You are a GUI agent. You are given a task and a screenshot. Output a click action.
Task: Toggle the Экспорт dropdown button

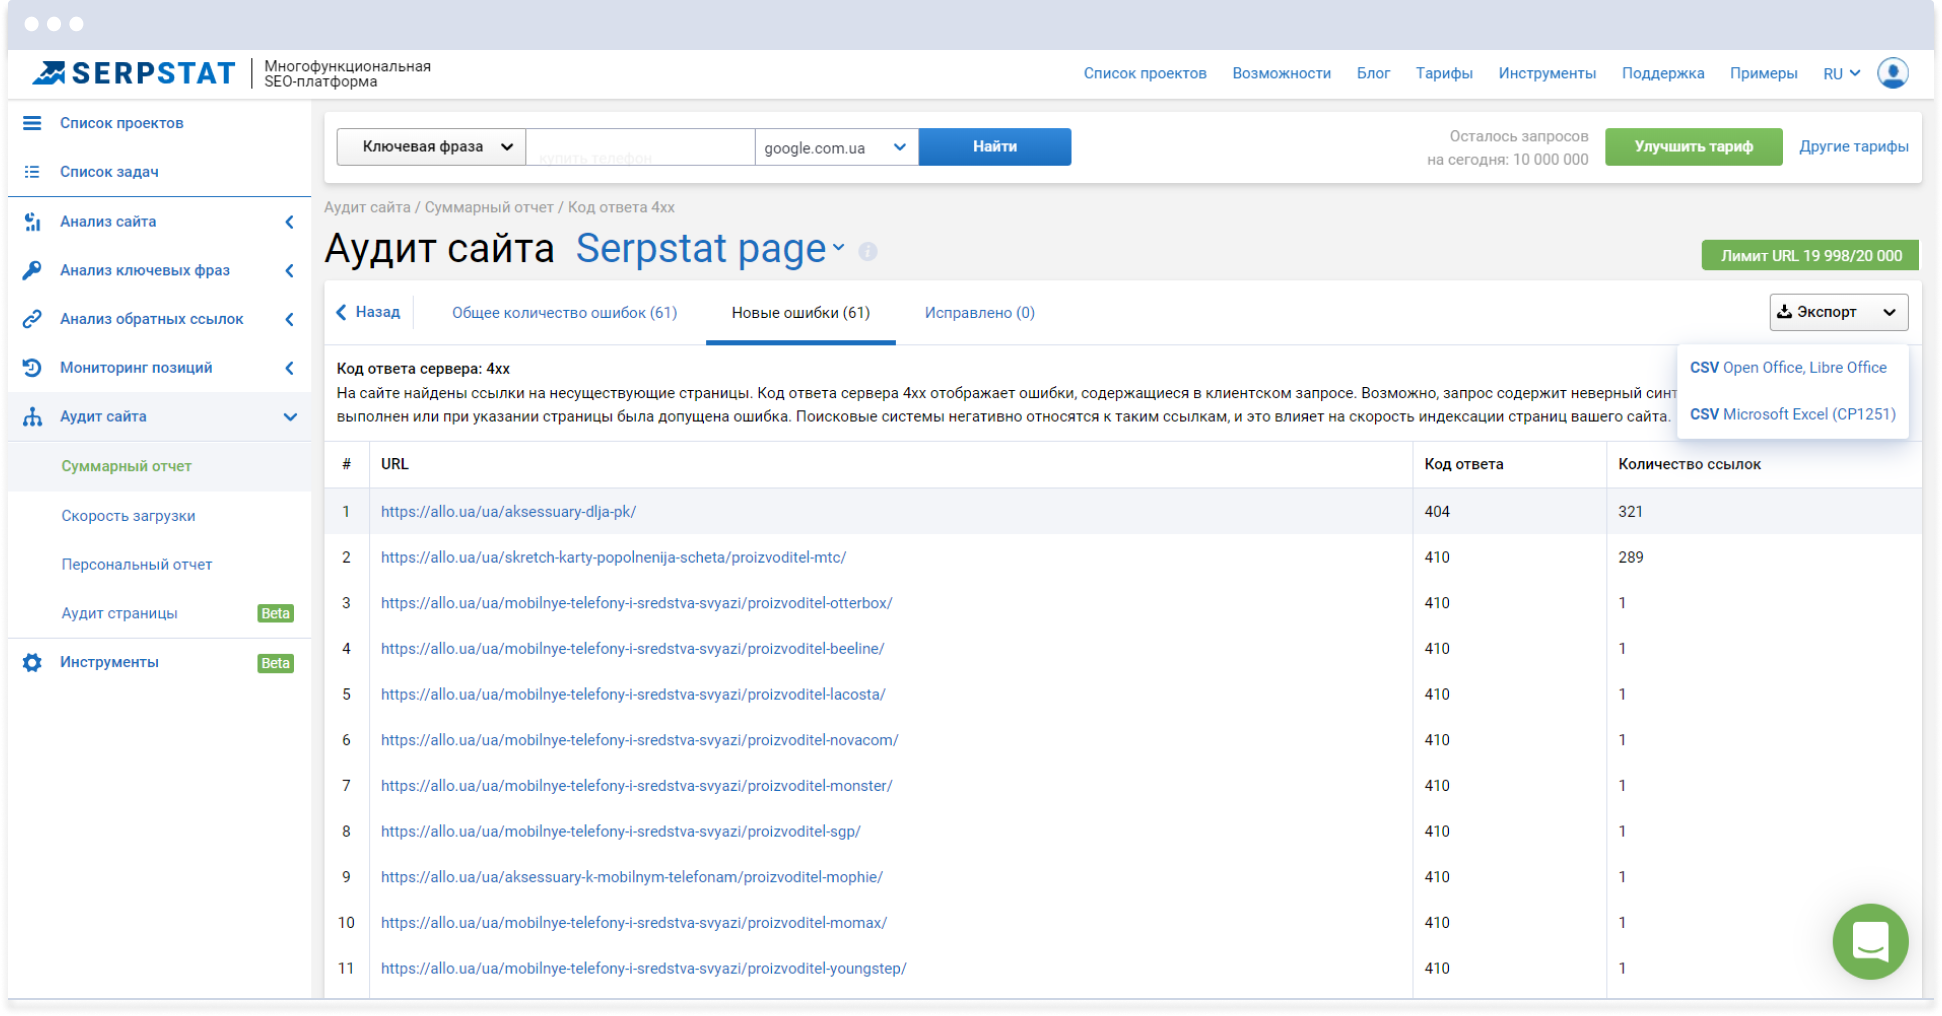click(1838, 312)
